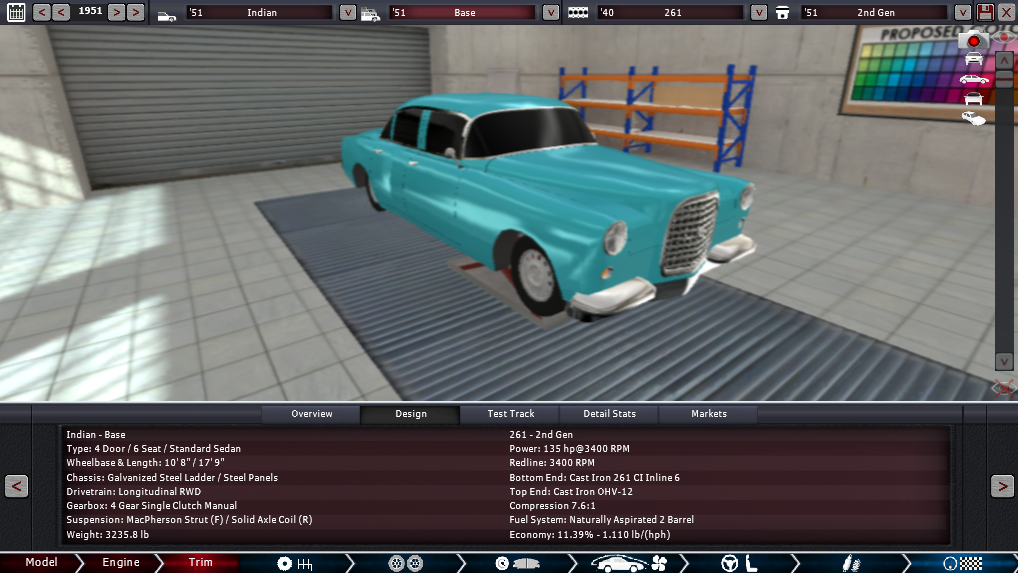Go to the Engine designer step
1018x573 pixels.
[121, 563]
